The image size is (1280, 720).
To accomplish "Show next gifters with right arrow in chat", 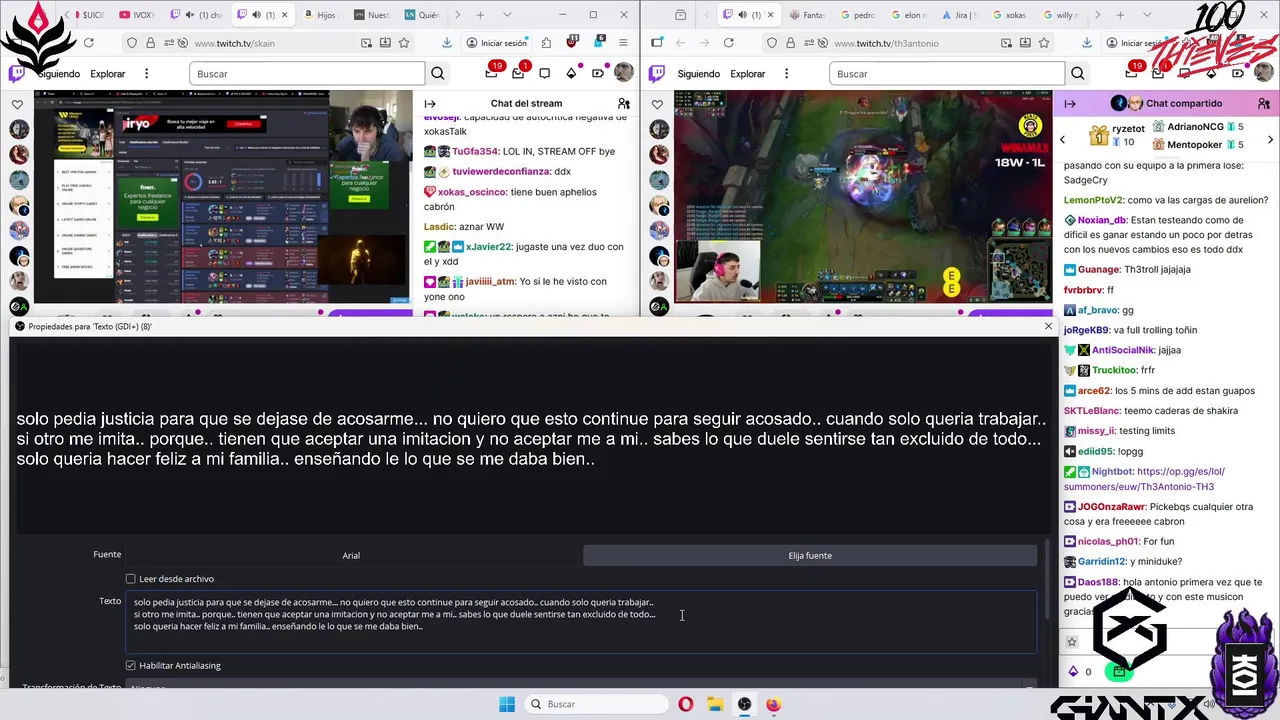I will coord(1271,139).
